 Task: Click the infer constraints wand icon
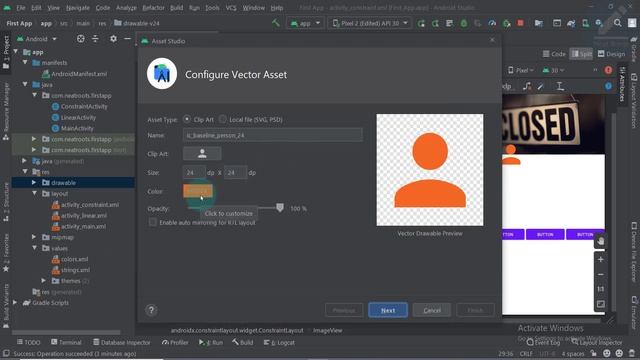point(541,86)
